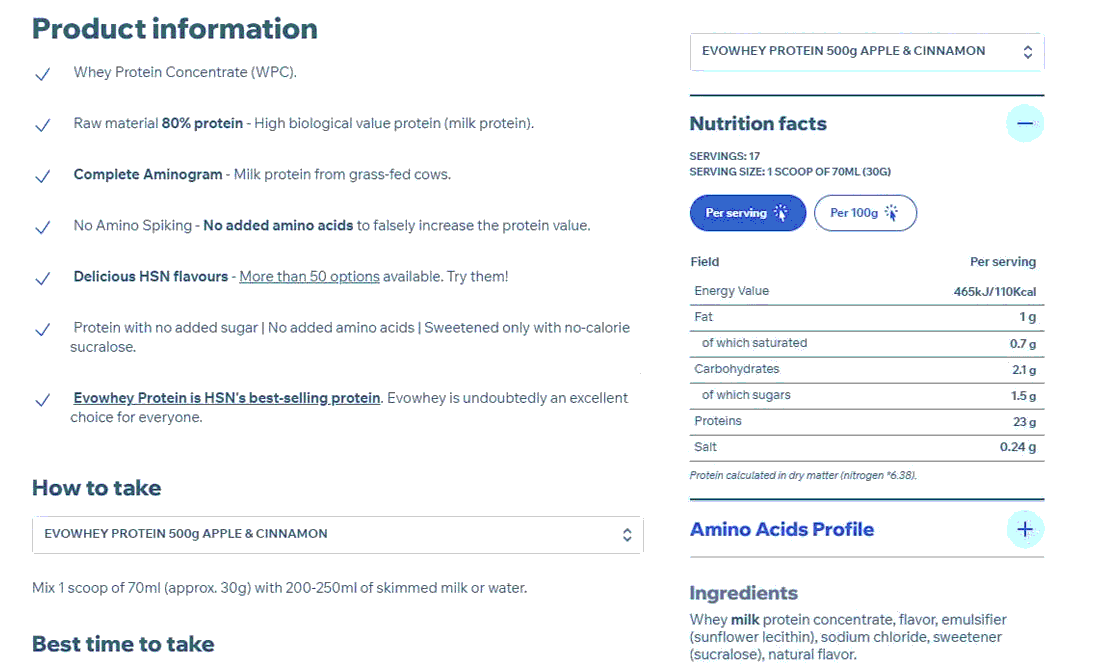
Task: Click the checkmark beside Raw material 80% protein
Action: tap(42, 125)
